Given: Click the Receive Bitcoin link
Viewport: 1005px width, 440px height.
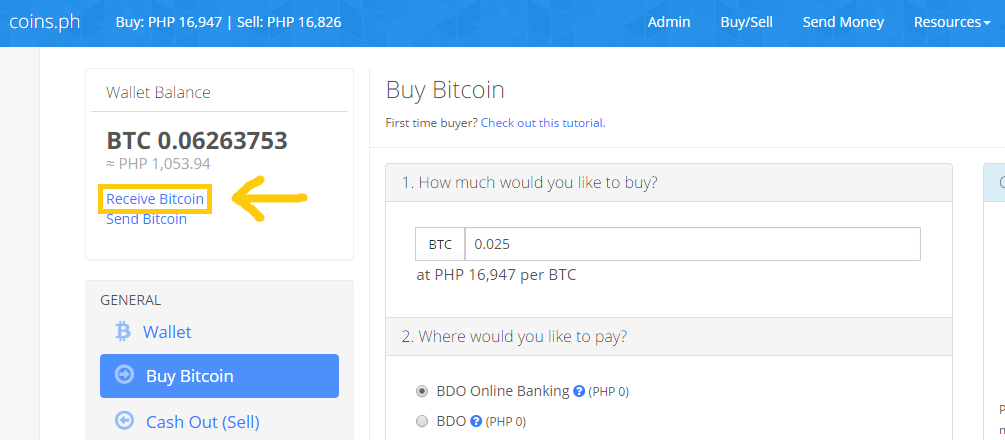Looking at the screenshot, I should click(x=155, y=199).
